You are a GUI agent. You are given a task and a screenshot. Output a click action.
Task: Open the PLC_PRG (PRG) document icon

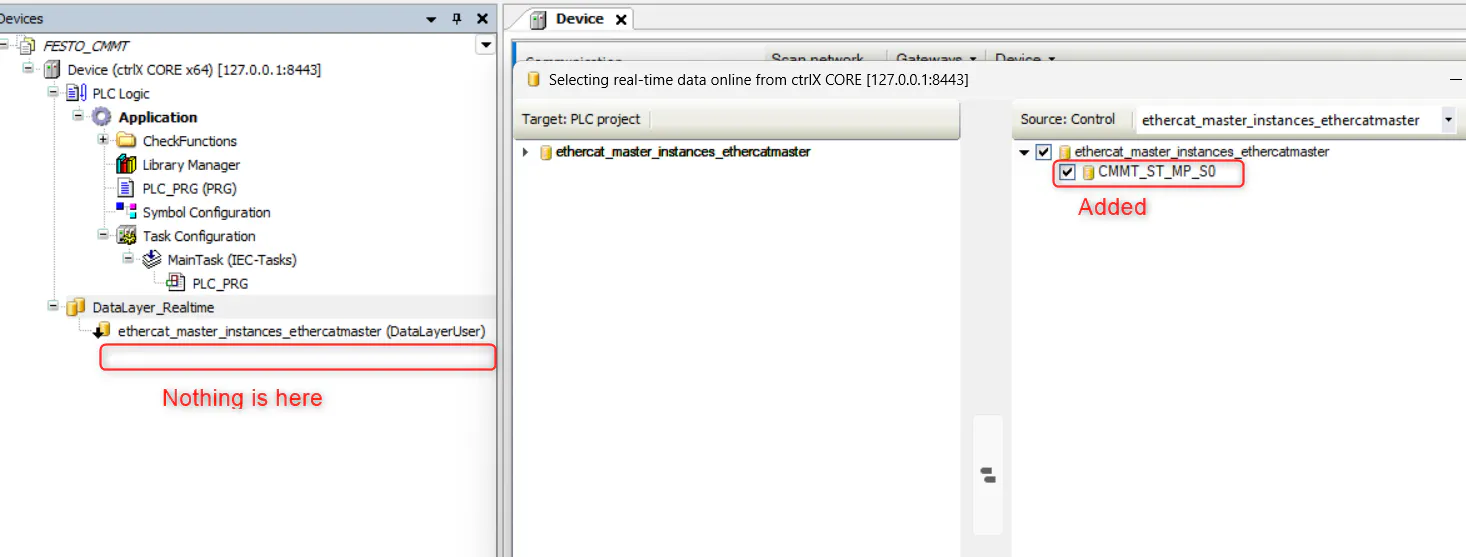point(126,188)
